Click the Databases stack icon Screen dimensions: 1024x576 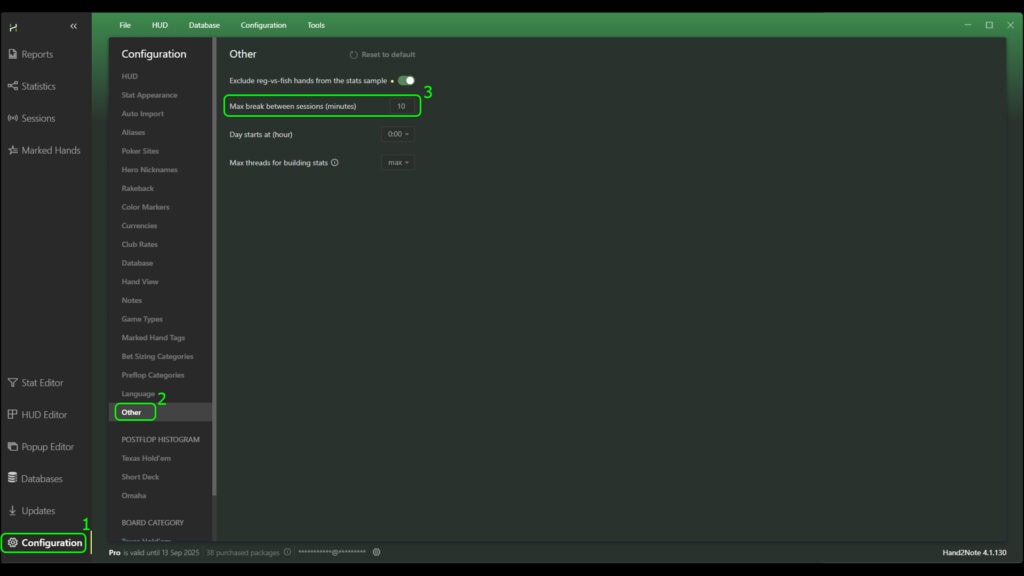[13, 479]
